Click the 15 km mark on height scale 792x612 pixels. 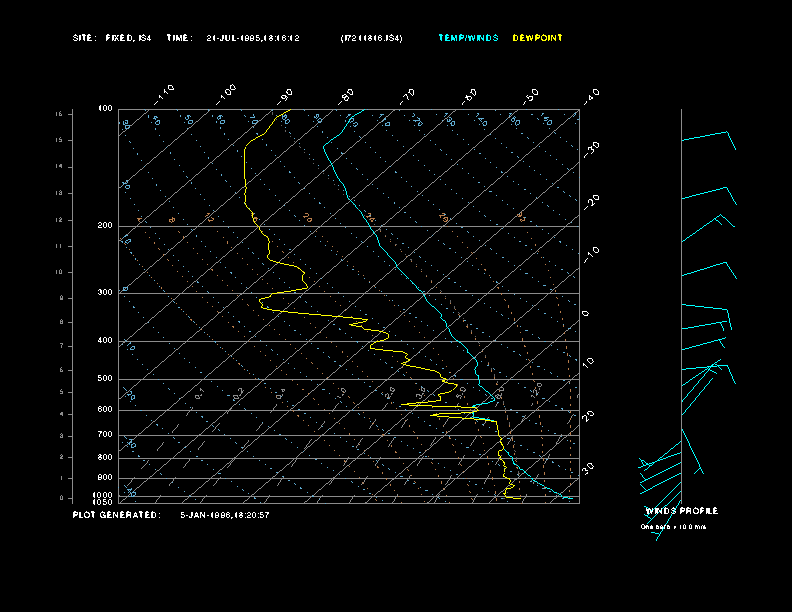pyautogui.click(x=59, y=115)
